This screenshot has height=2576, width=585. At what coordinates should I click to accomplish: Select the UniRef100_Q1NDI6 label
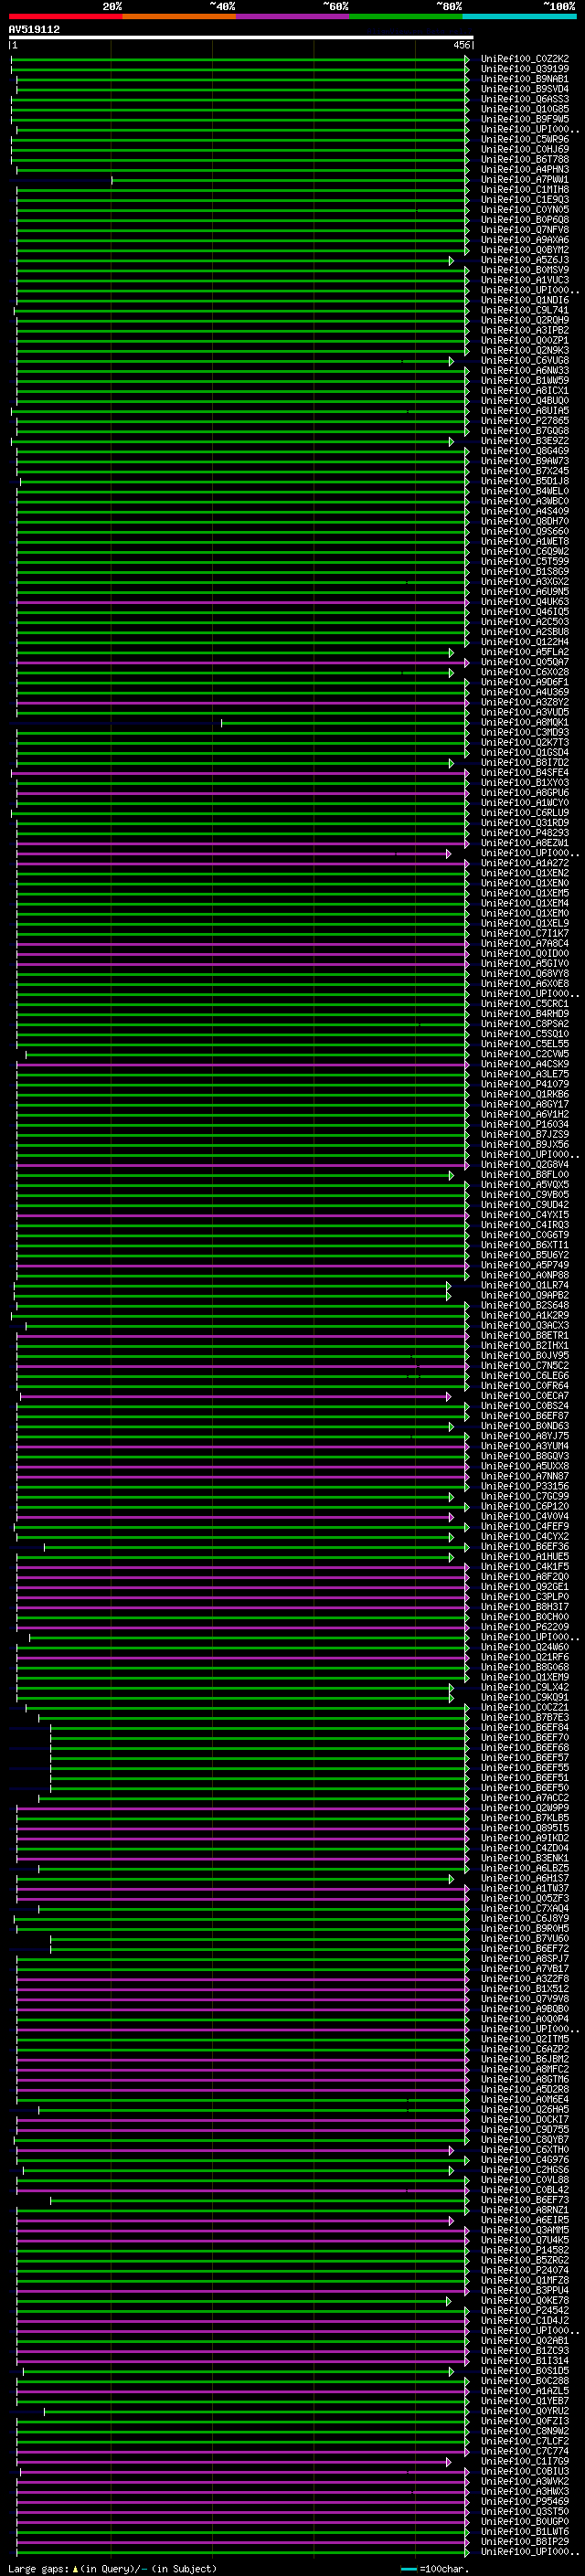pyautogui.click(x=525, y=300)
